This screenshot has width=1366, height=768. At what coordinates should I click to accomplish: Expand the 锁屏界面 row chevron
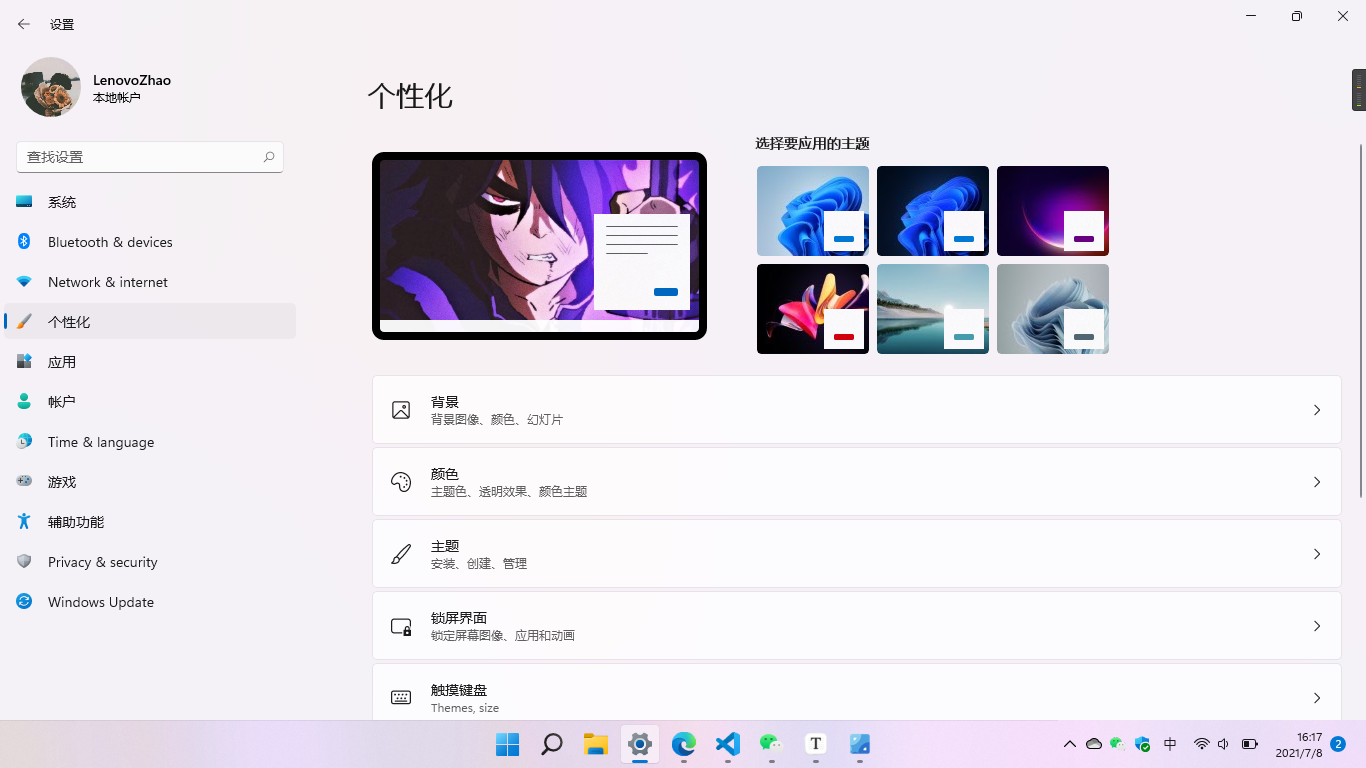(1317, 626)
